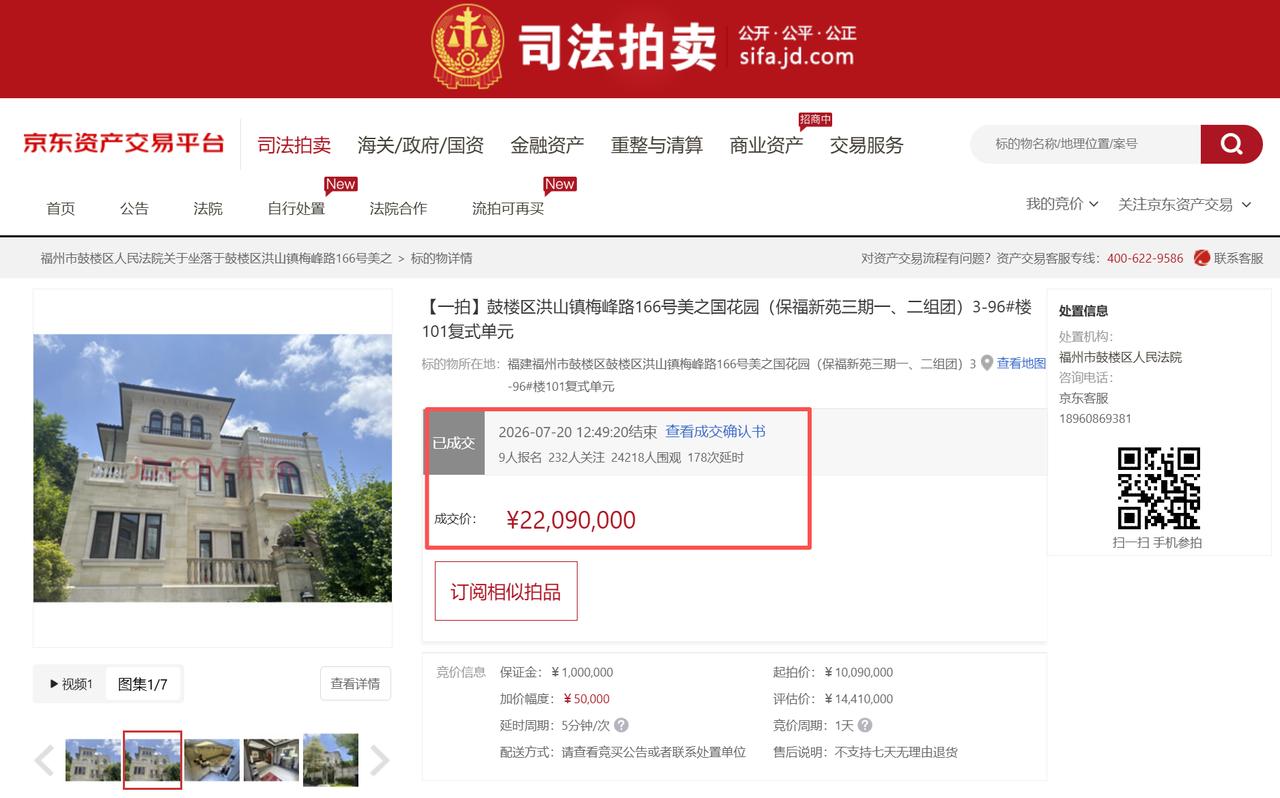Image resolution: width=1280 pixels, height=798 pixels.
Task: Click the search magnifier button
Action: [x=1231, y=144]
